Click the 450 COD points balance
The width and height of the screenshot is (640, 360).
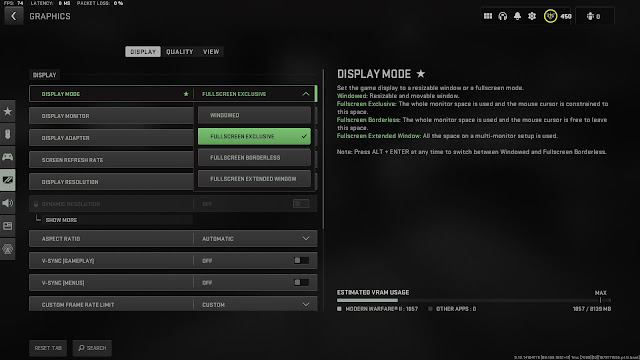[x=566, y=17]
